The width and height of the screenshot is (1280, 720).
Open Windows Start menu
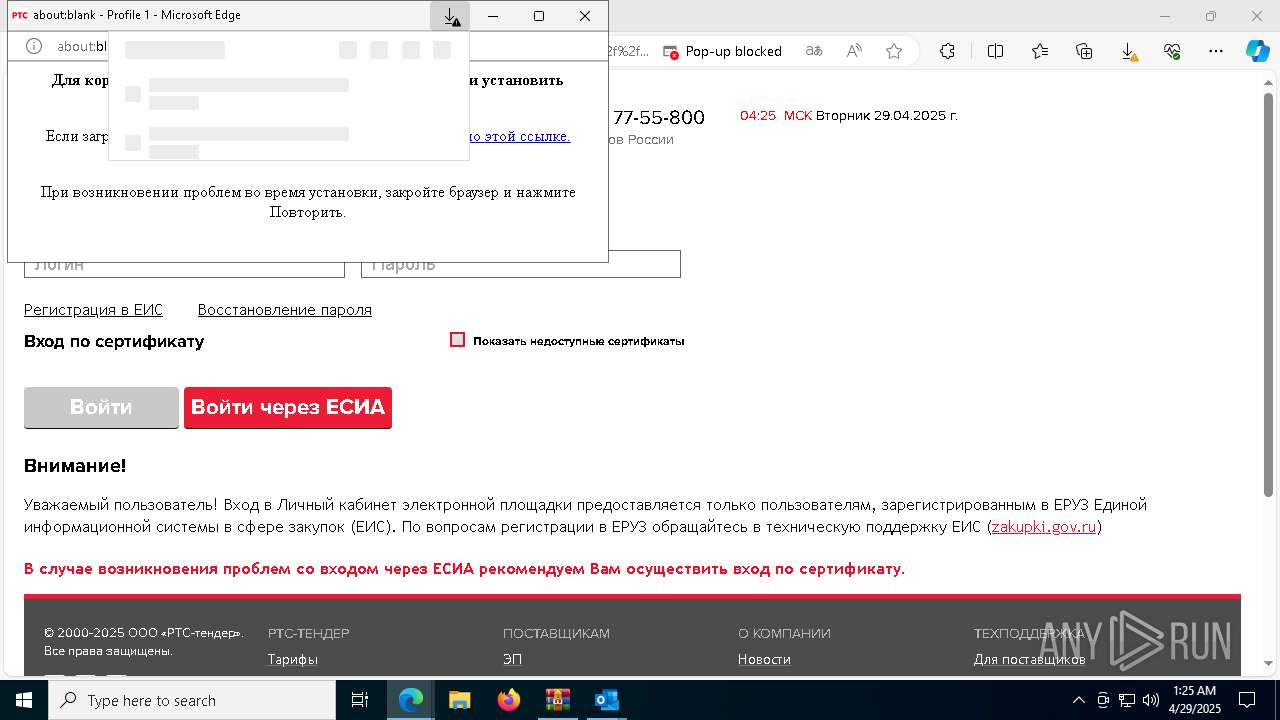(24, 700)
